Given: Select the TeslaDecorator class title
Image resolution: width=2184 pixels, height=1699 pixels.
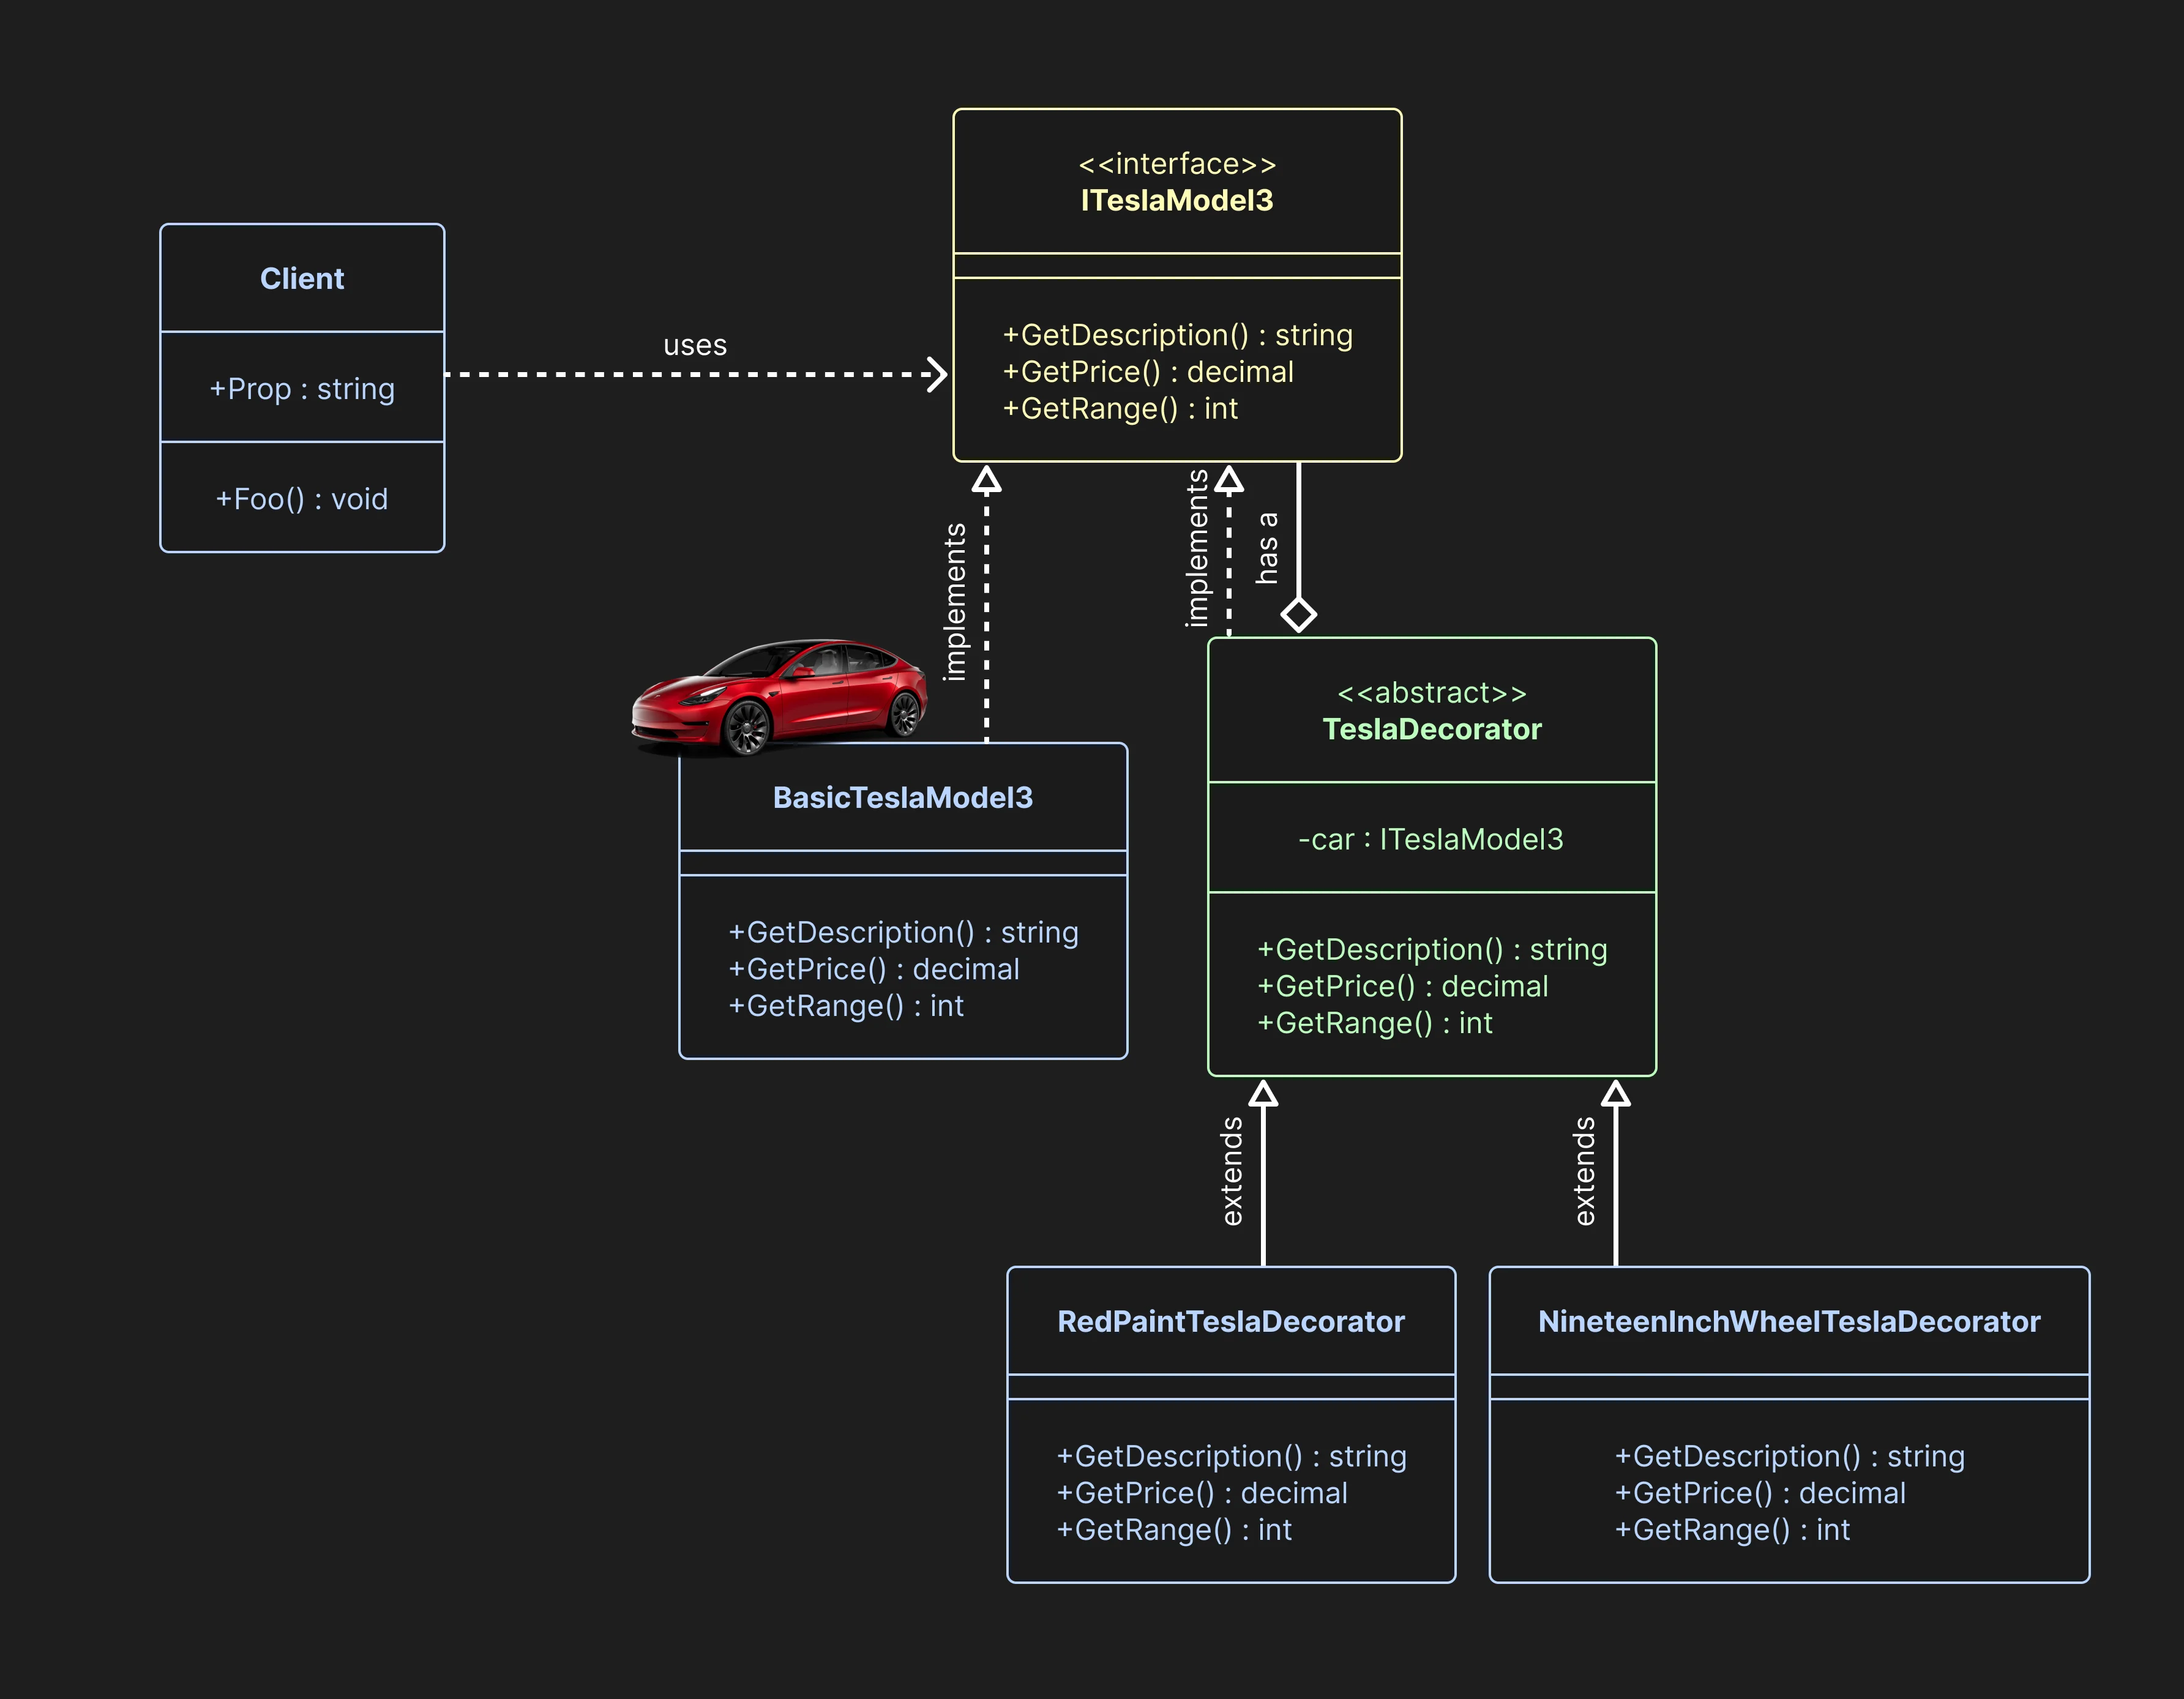Looking at the screenshot, I should [x=1432, y=730].
